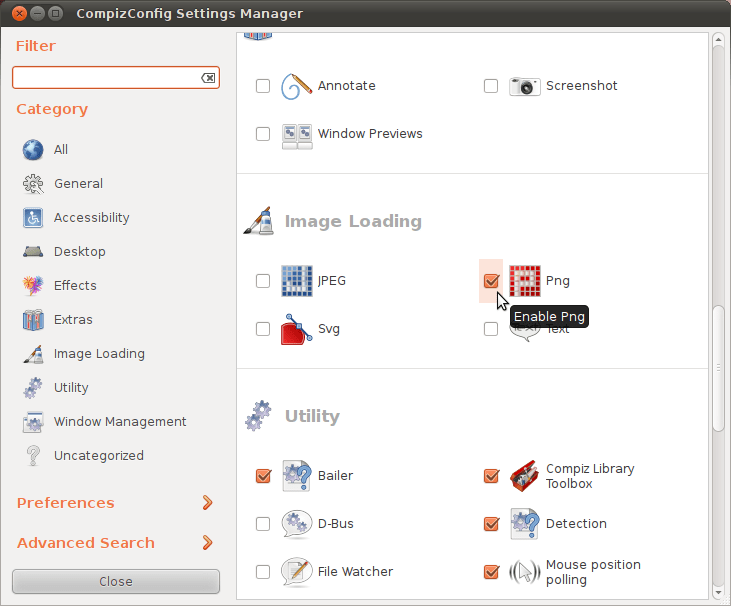731x606 pixels.
Task: Open the Preferences section label
Action: (66, 503)
